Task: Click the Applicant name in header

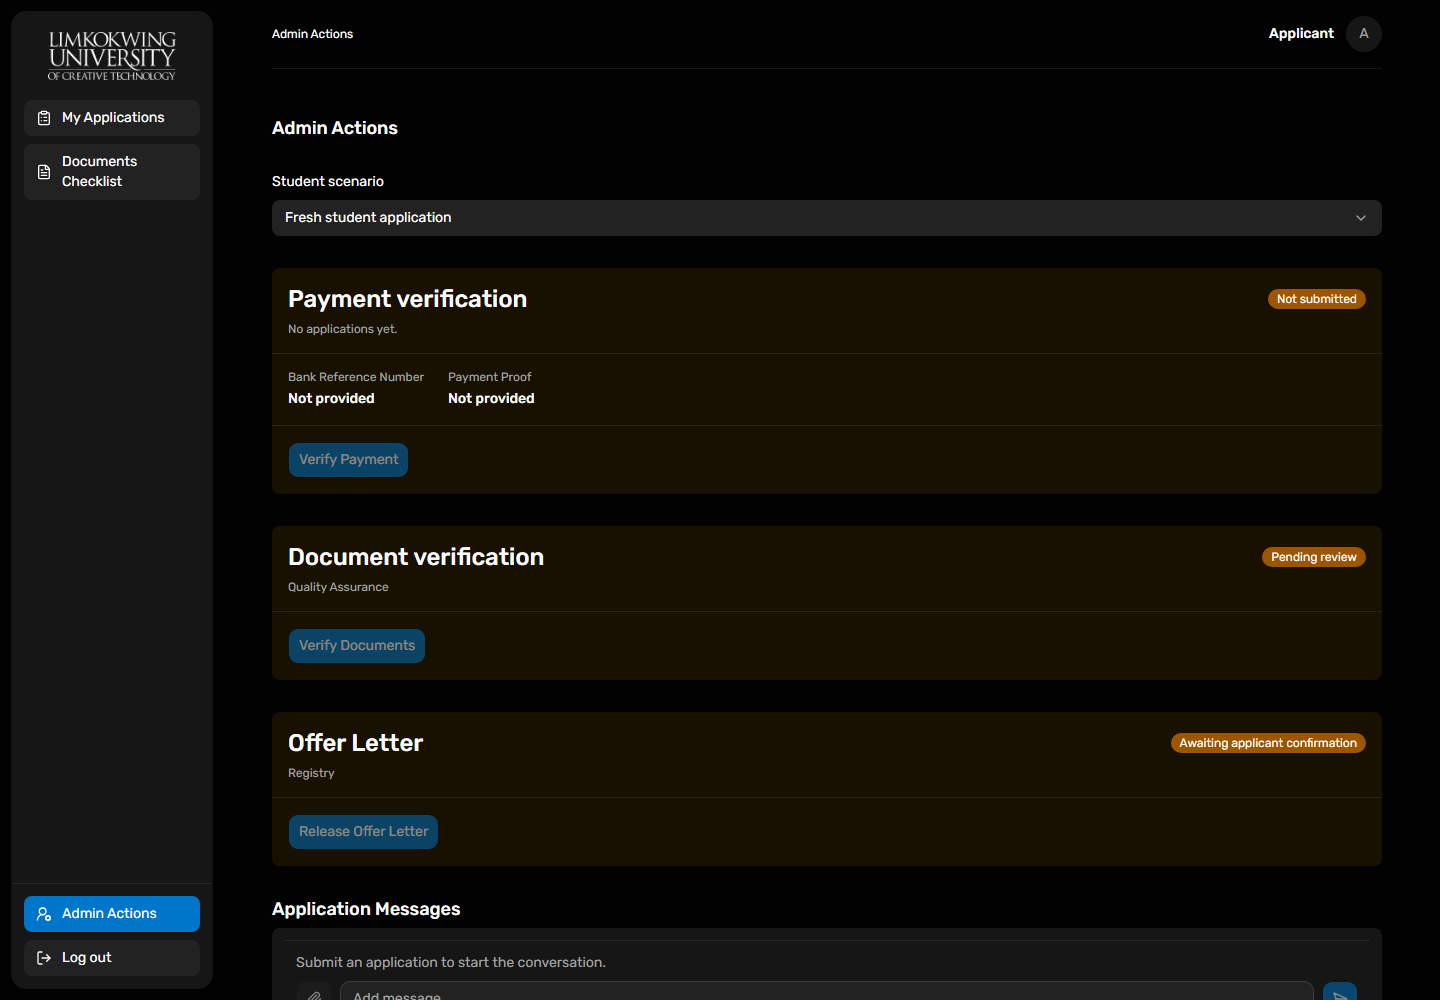Action: click(1301, 33)
